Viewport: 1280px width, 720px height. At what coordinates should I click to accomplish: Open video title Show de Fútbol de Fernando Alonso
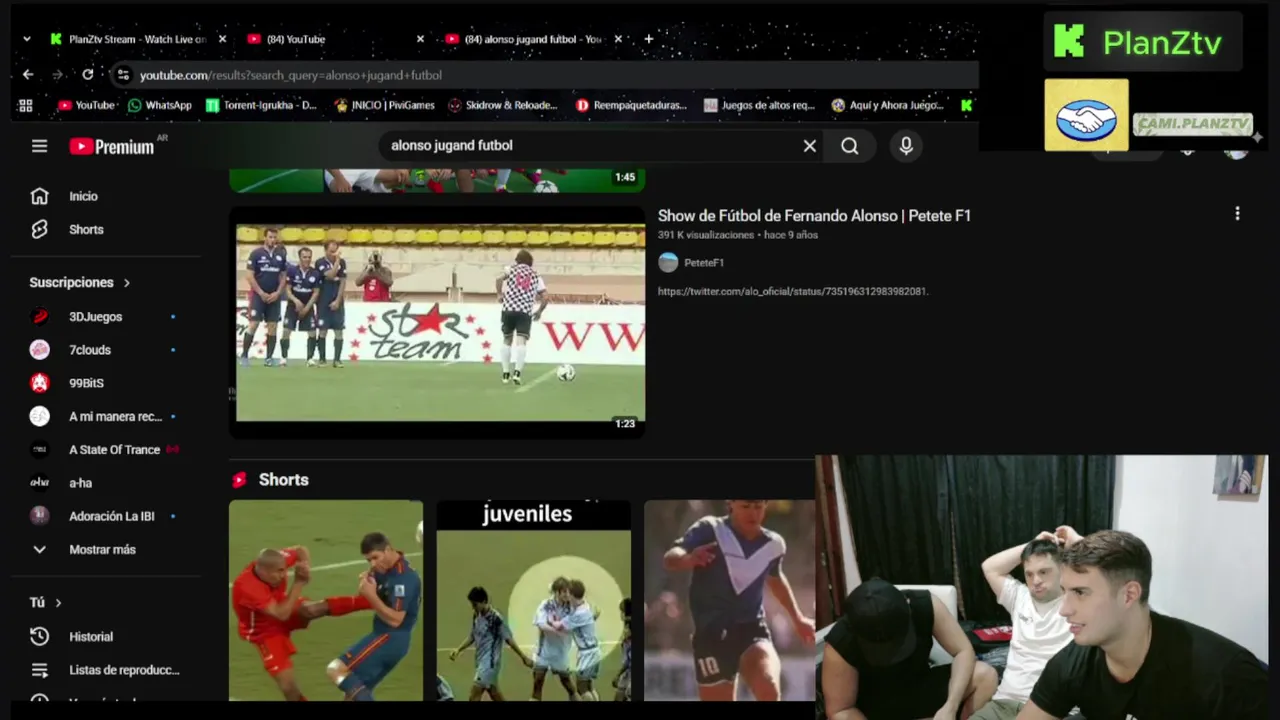[x=814, y=215]
